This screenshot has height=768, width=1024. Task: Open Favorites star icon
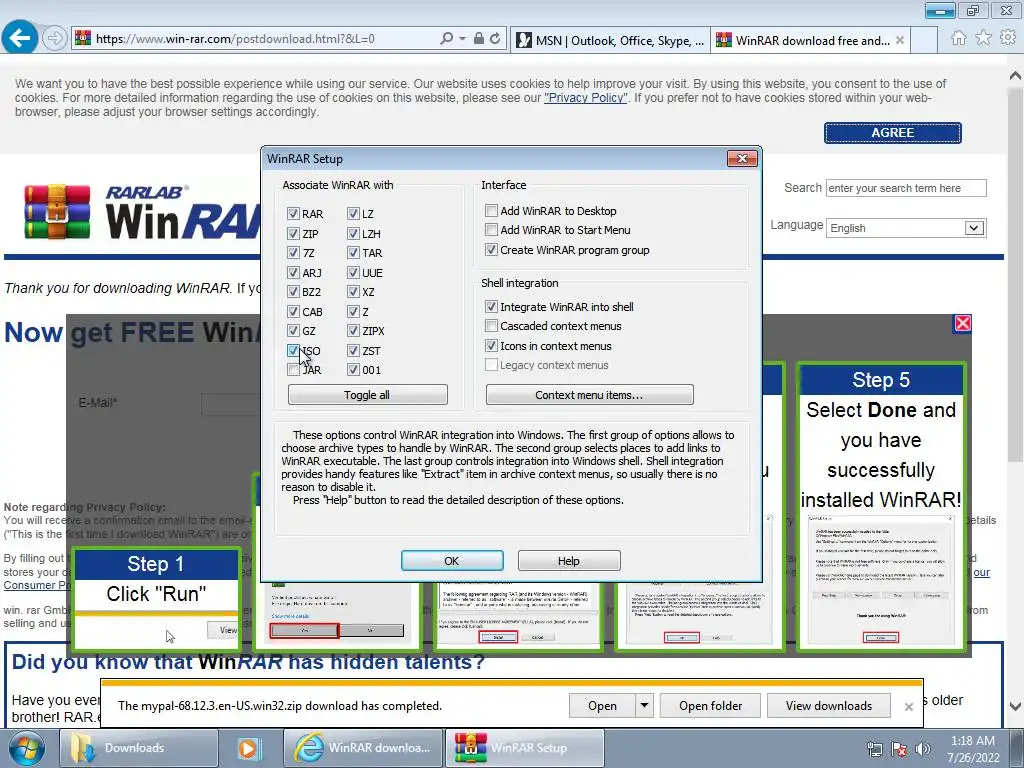pyautogui.click(x=984, y=38)
